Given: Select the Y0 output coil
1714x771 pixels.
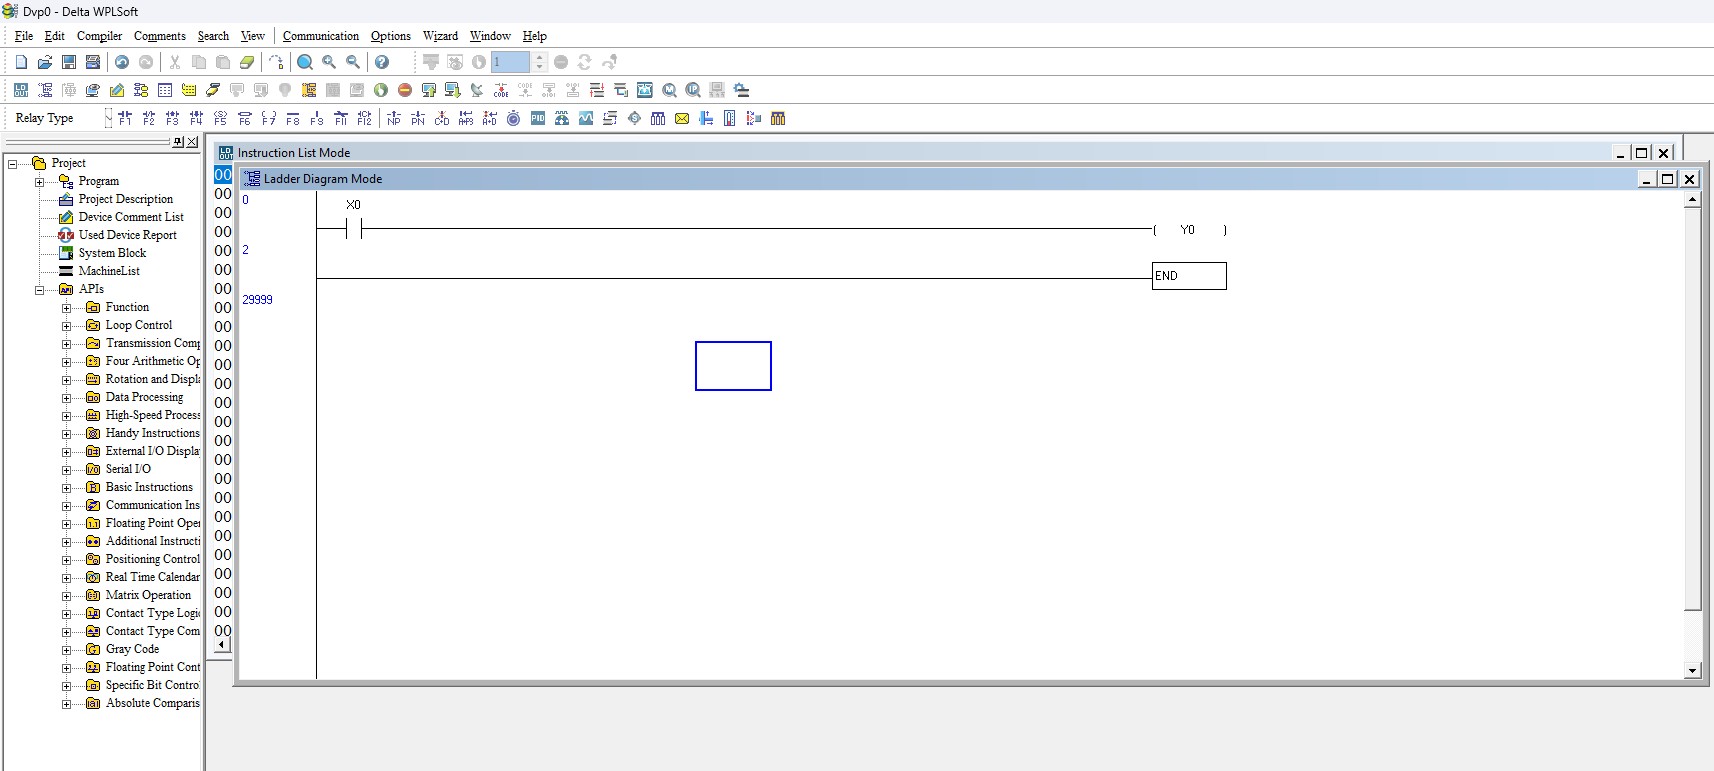Looking at the screenshot, I should pyautogui.click(x=1189, y=230).
